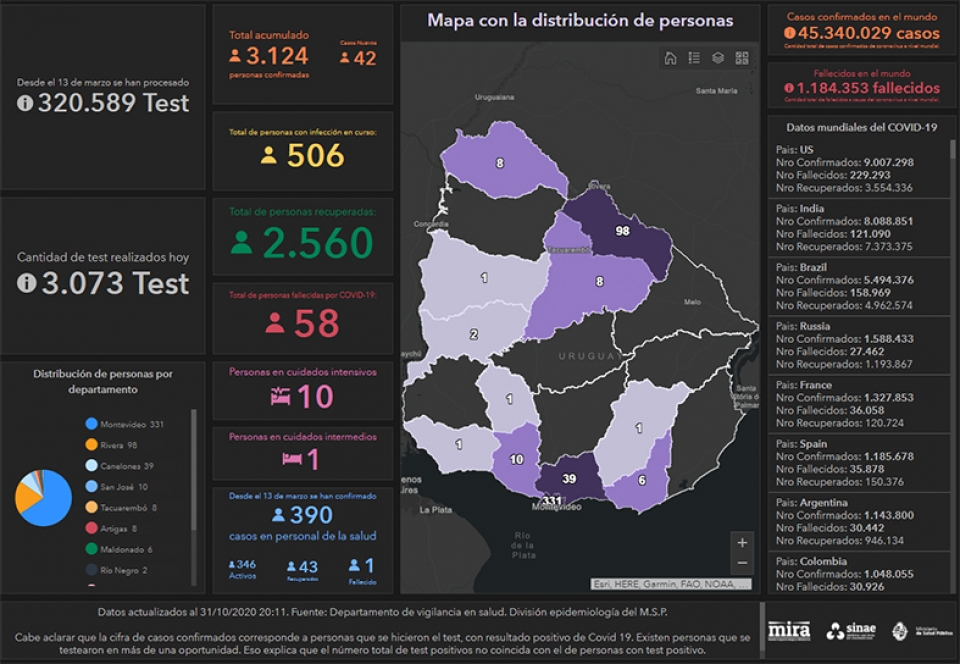Click the Rivera region labeled 98

622,231
